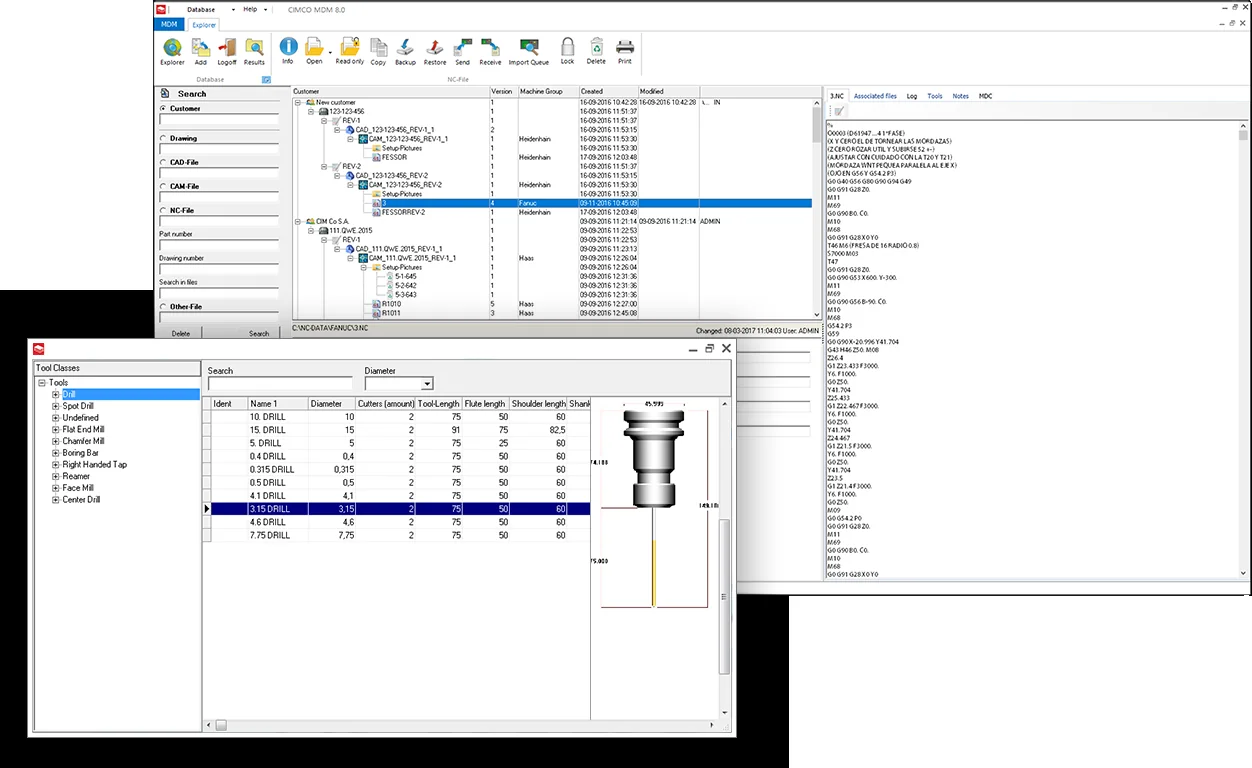Click the CIMCO logo in the MDM title bar
1252x768 pixels.
click(x=162, y=9)
